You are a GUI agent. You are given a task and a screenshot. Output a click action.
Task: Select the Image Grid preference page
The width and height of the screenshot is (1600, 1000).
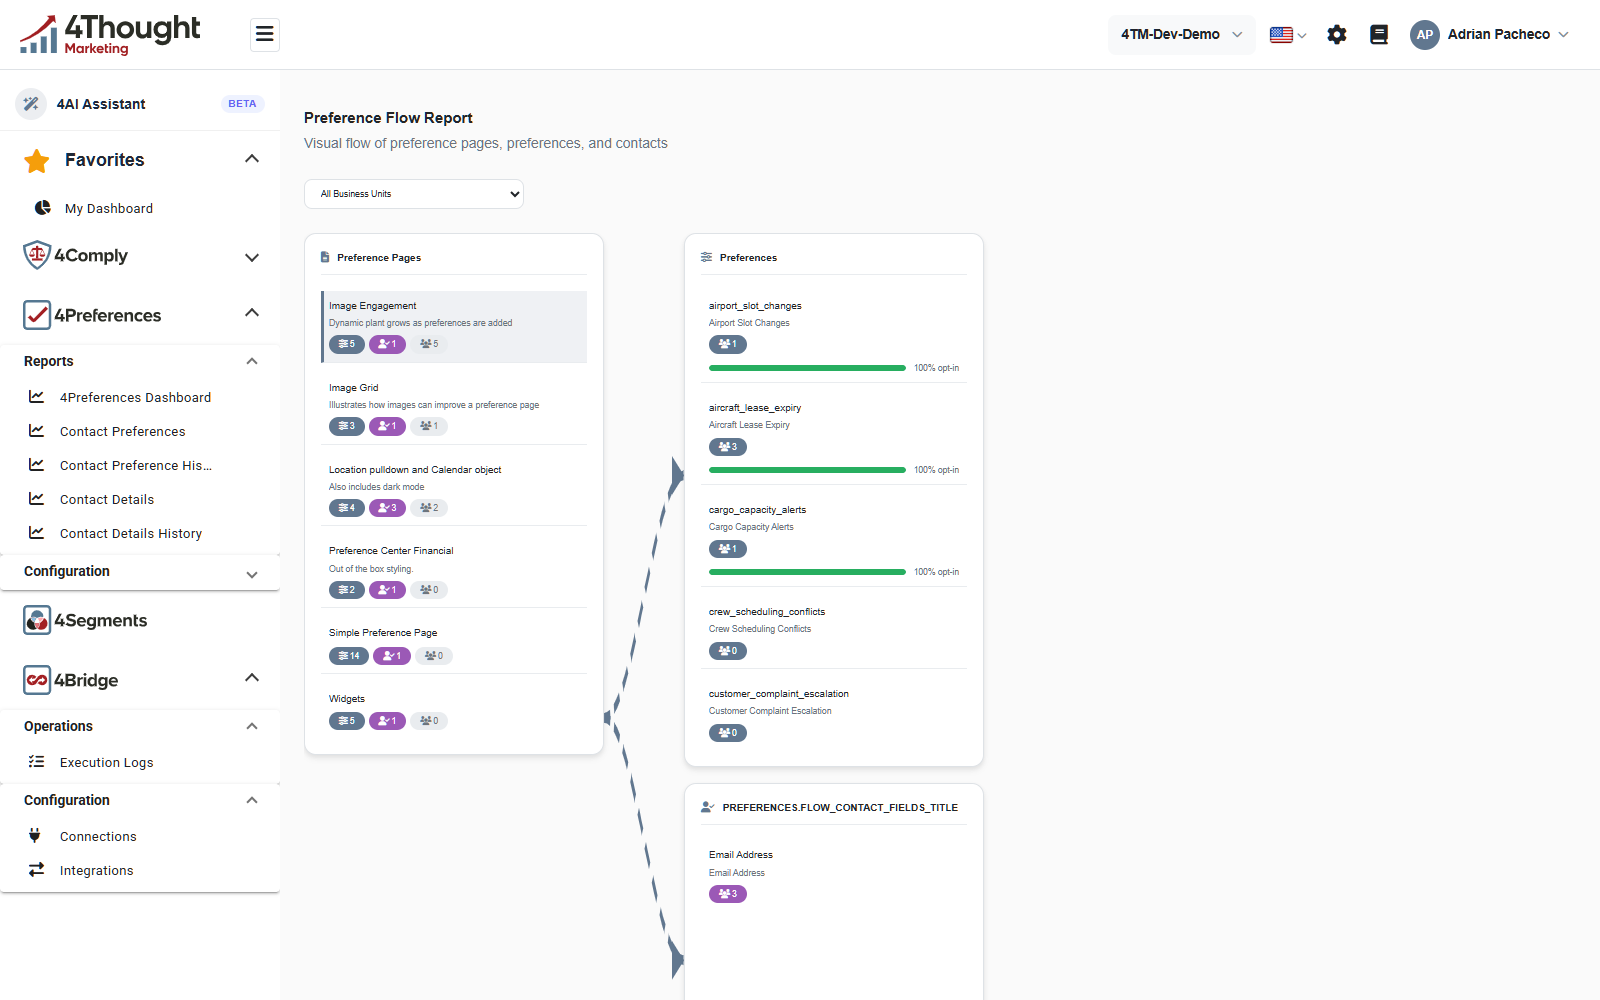point(454,407)
